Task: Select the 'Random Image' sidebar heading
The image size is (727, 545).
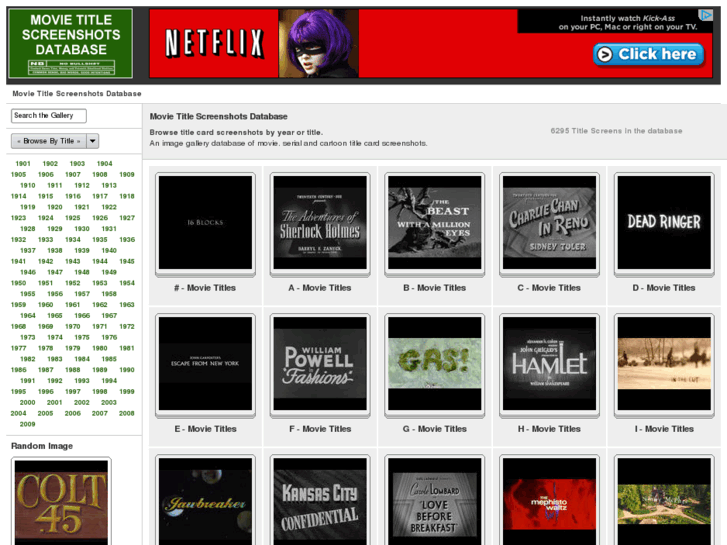Action: 42,446
